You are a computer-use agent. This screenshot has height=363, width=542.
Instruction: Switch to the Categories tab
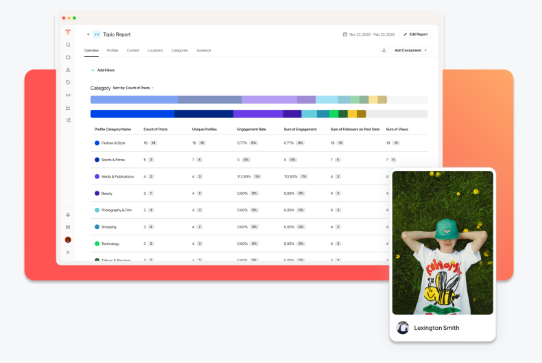[x=179, y=50]
